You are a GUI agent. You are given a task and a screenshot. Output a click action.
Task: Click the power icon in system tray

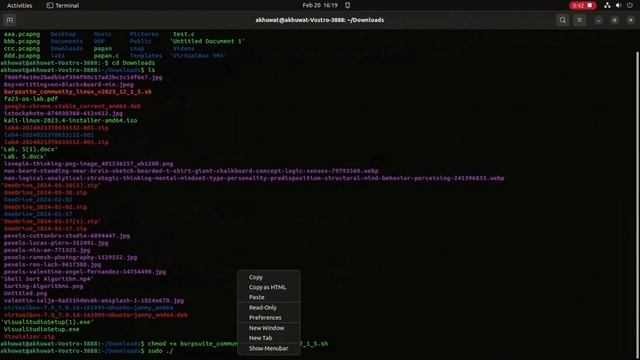[x=630, y=5]
